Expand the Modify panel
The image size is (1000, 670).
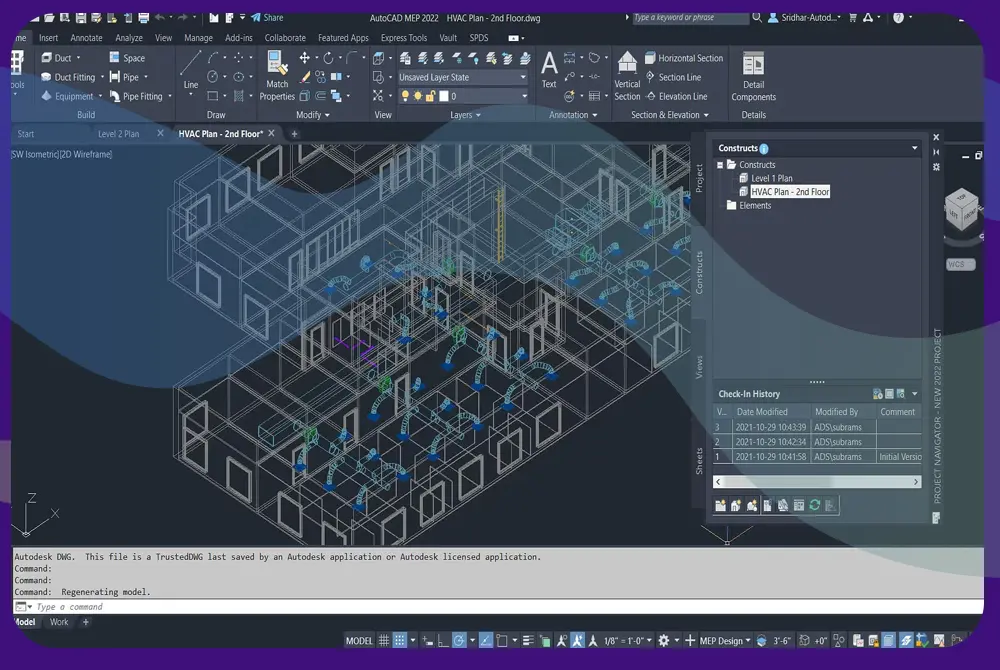312,115
